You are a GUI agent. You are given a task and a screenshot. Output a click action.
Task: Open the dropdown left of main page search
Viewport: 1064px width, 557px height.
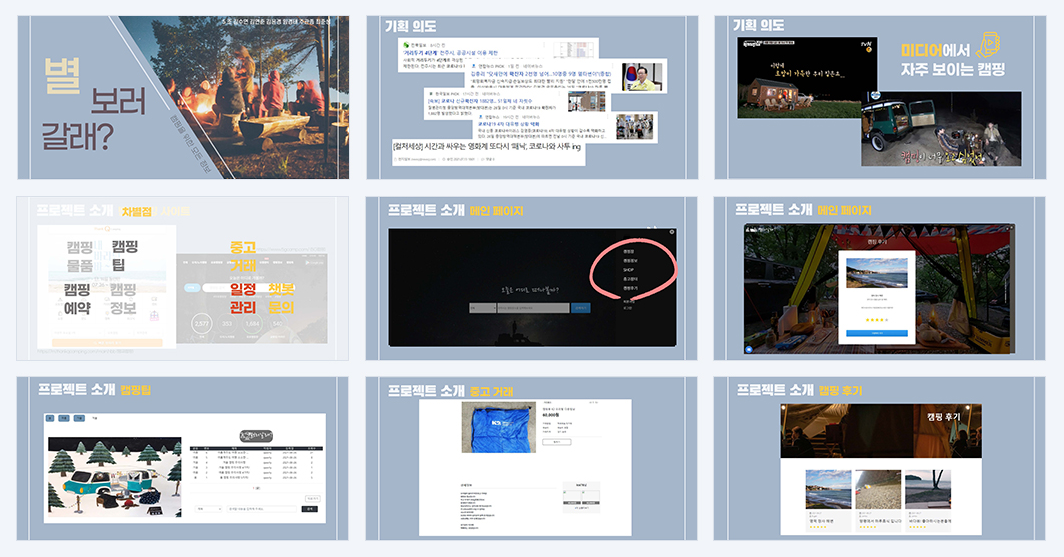tap(482, 308)
